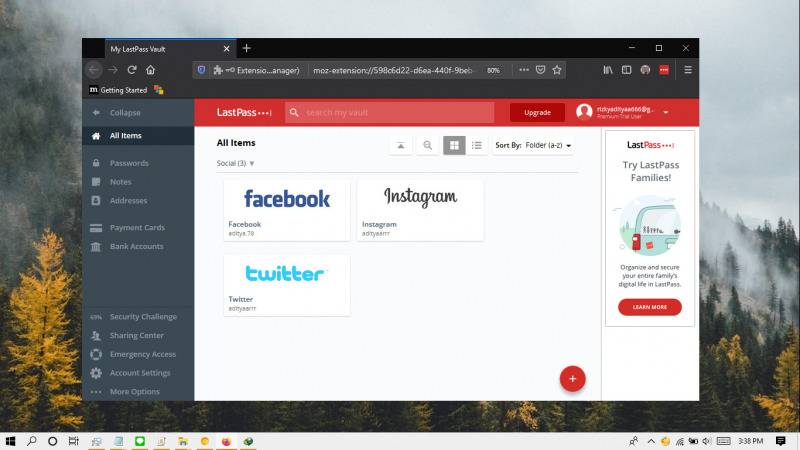Open the user account dropdown arrow
The height and width of the screenshot is (450, 800).
pos(666,112)
